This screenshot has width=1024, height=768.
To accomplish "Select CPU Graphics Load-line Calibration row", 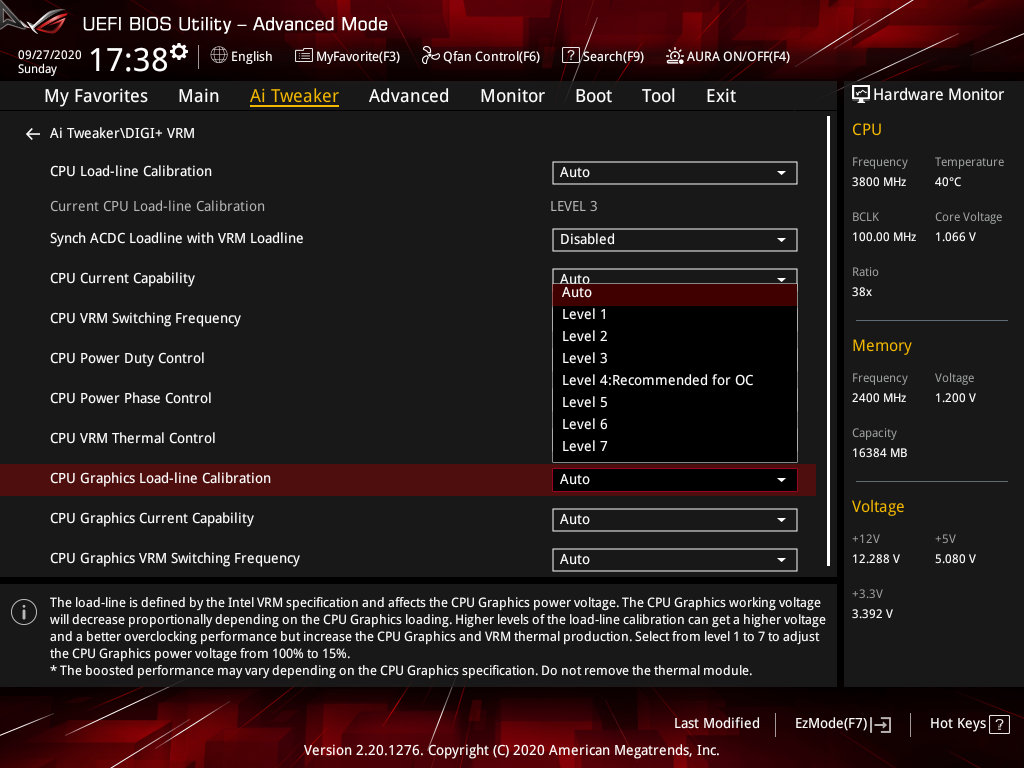I will pyautogui.click(x=408, y=479).
